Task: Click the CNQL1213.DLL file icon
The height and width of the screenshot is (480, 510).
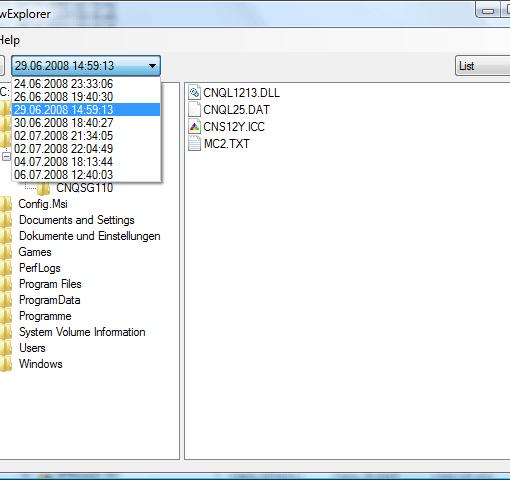Action: 194,92
